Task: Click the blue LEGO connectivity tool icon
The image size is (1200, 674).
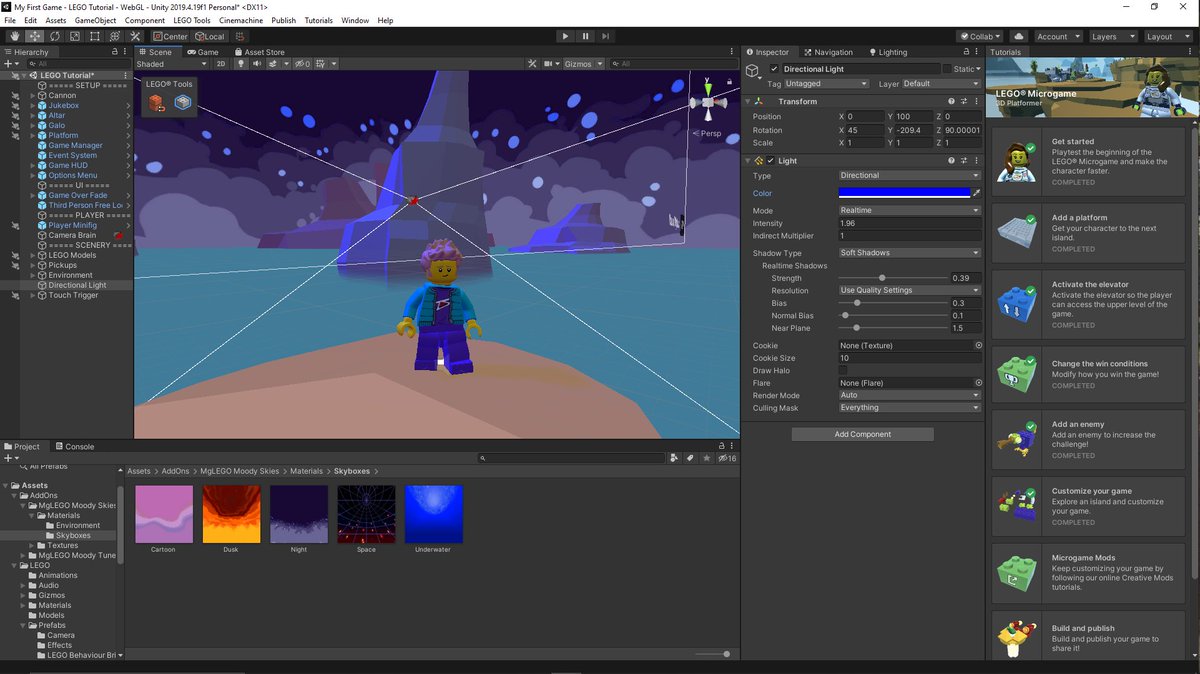Action: pyautogui.click(x=182, y=102)
